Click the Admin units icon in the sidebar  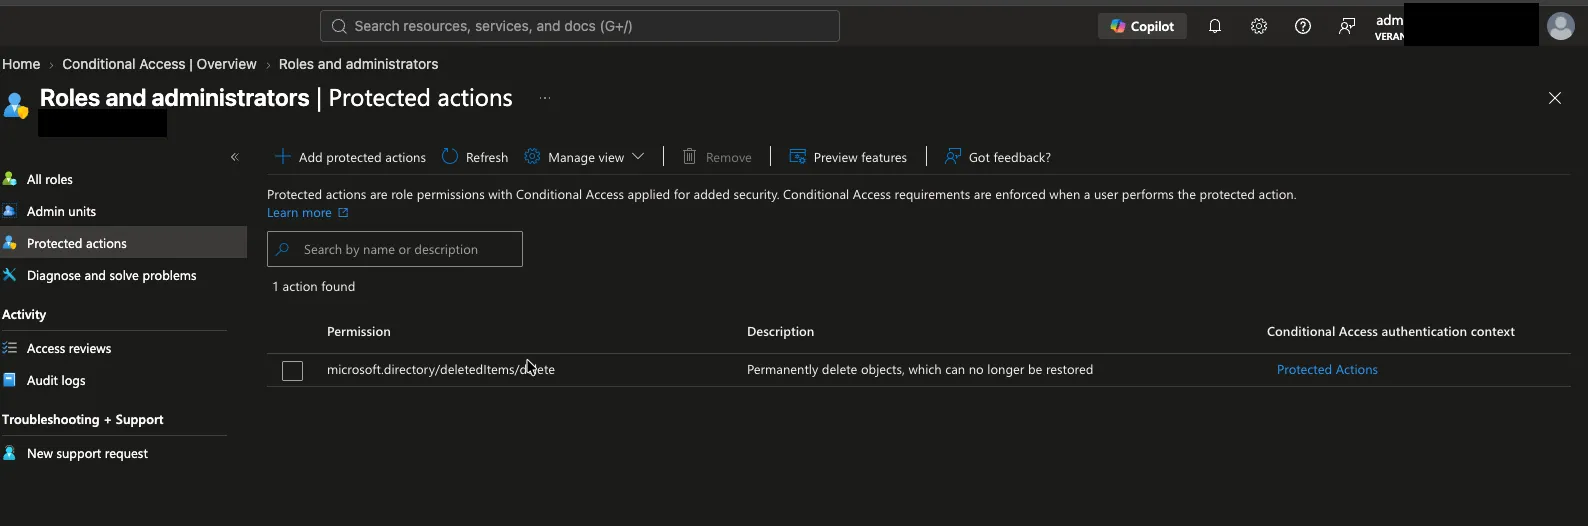tap(10, 211)
